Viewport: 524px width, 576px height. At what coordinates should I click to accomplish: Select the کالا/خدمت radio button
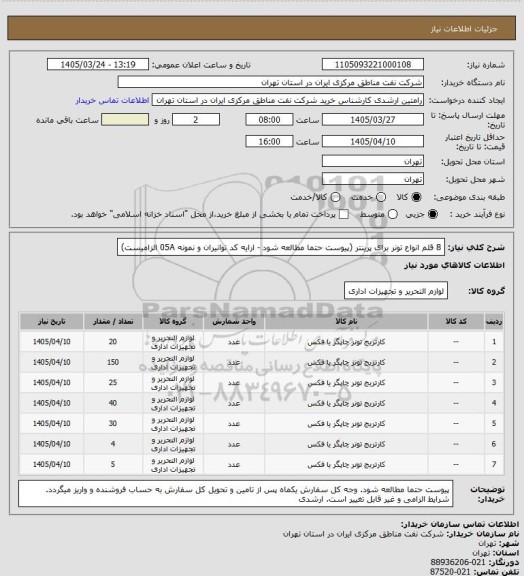pyautogui.click(x=335, y=197)
